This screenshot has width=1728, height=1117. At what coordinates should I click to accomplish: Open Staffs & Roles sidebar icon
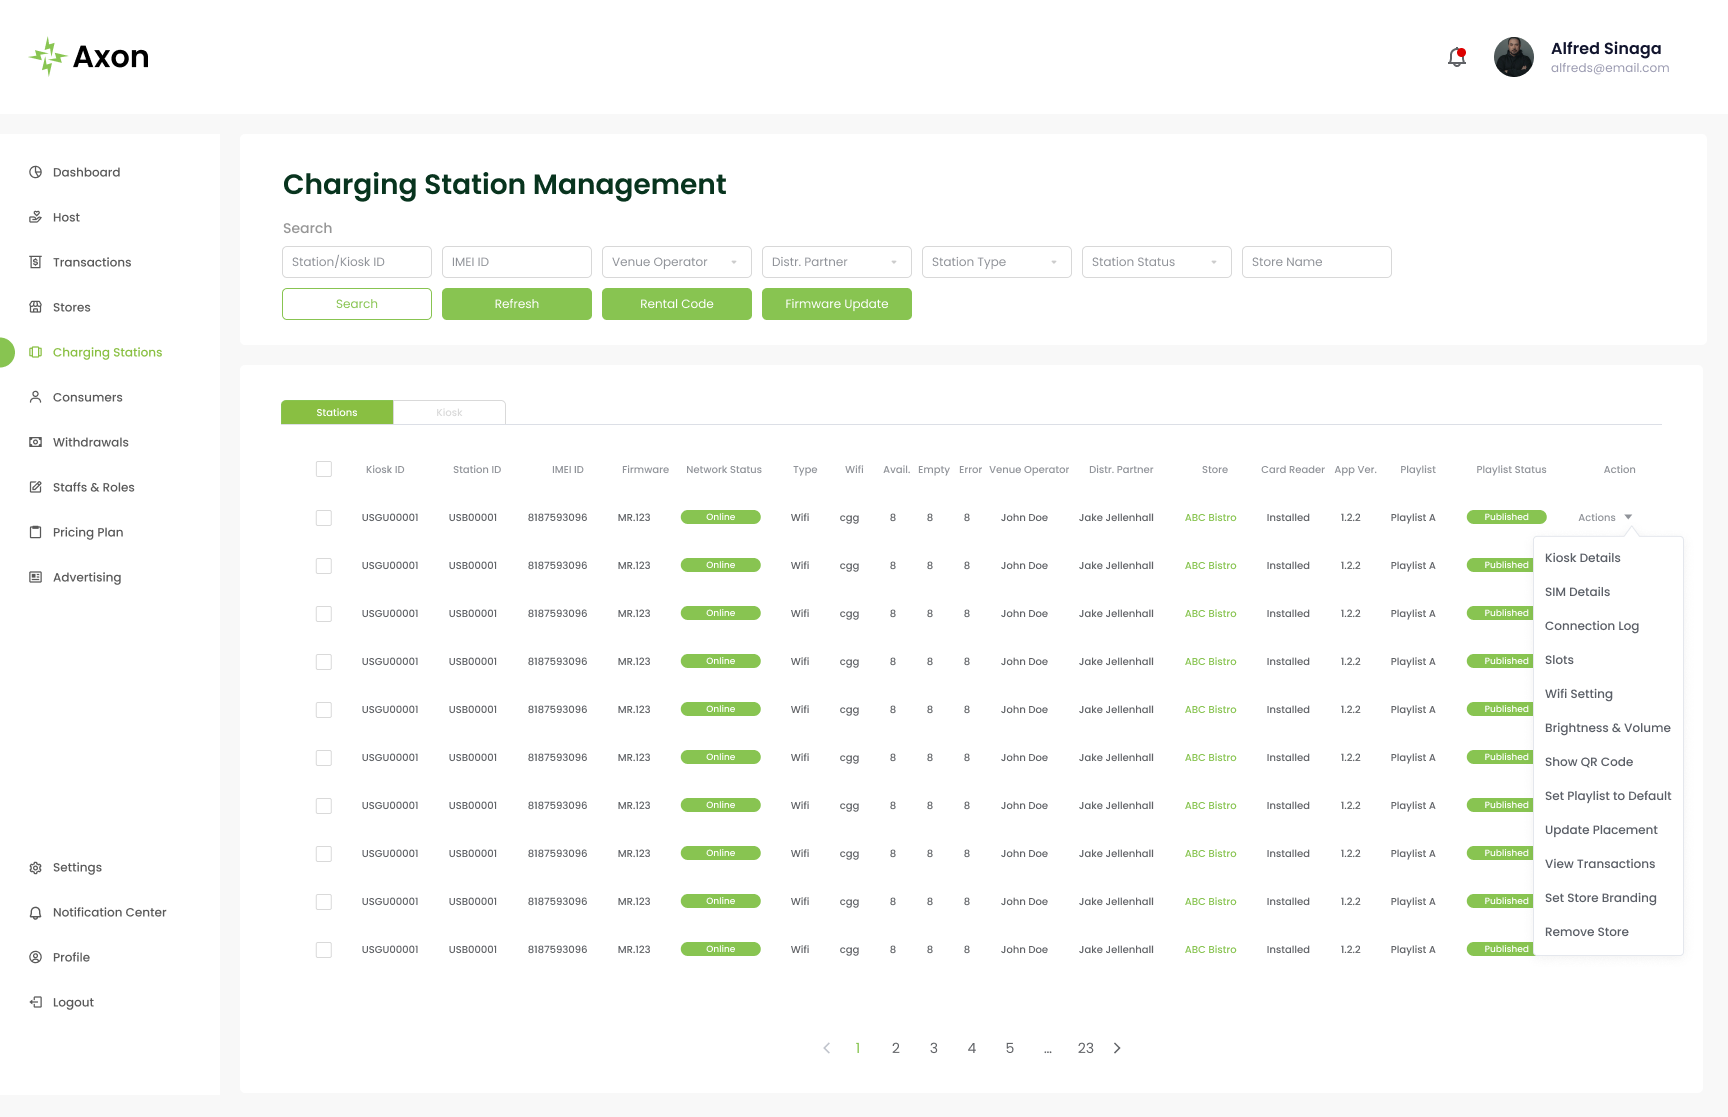35,487
